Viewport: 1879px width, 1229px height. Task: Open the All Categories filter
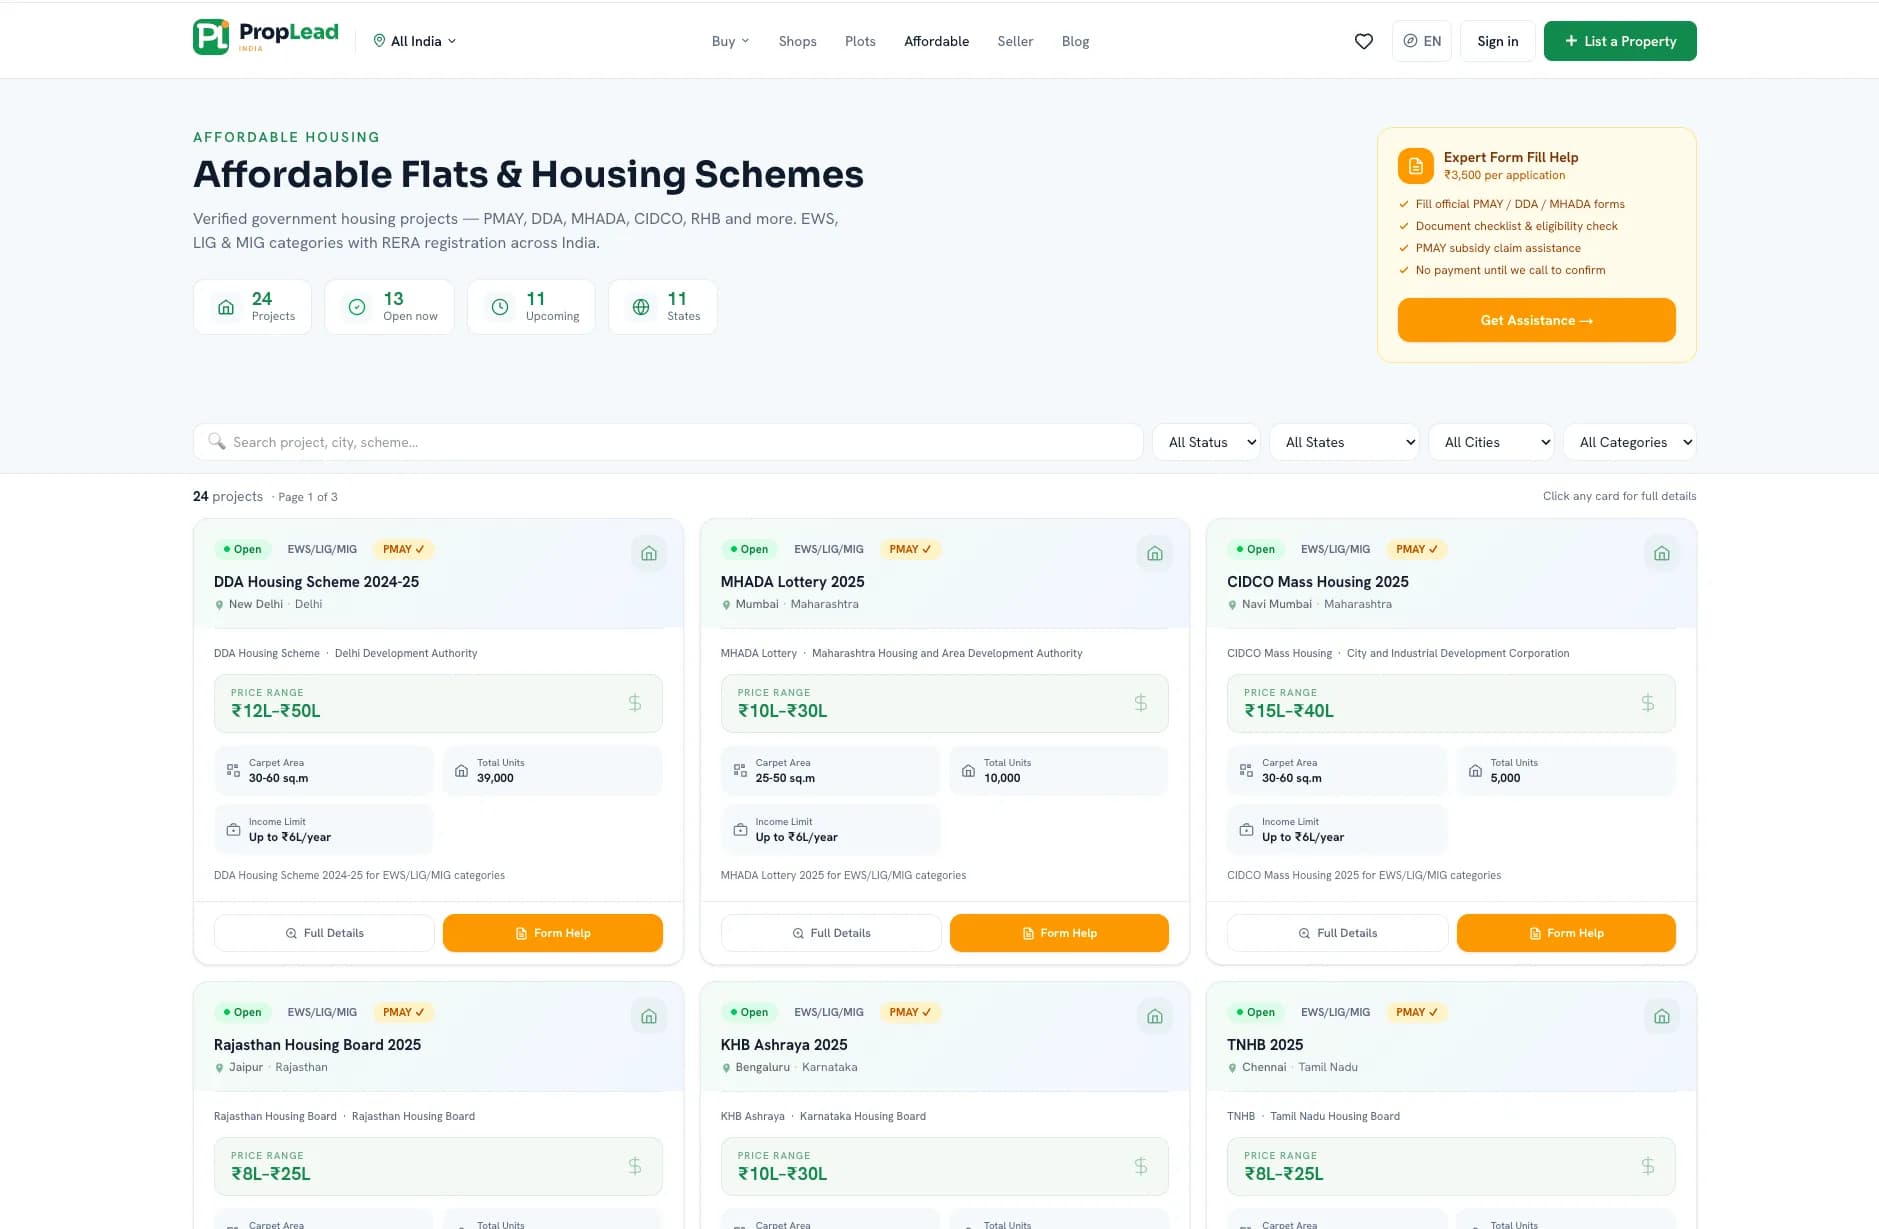(x=1630, y=442)
